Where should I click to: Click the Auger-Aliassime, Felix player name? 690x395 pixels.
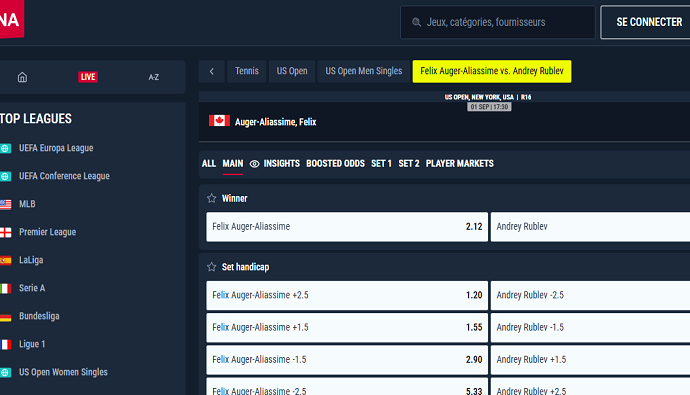tap(275, 122)
